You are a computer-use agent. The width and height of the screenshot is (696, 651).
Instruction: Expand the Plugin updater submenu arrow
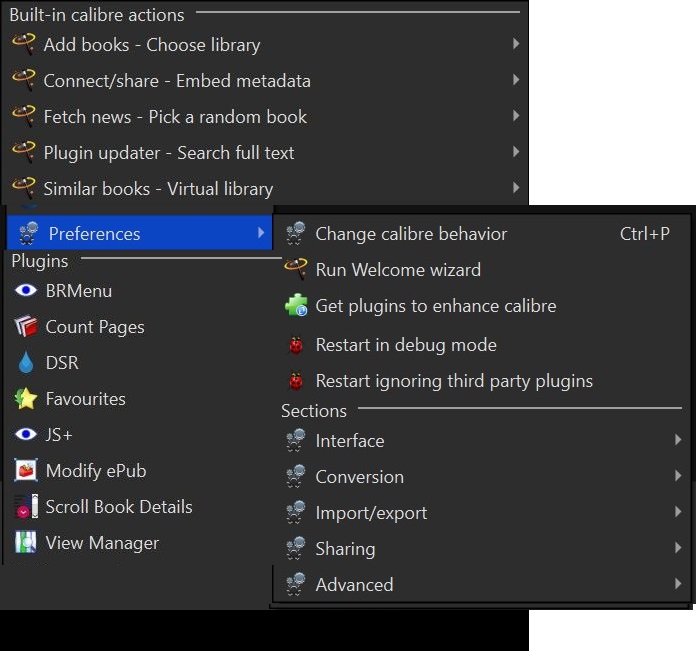[515, 152]
